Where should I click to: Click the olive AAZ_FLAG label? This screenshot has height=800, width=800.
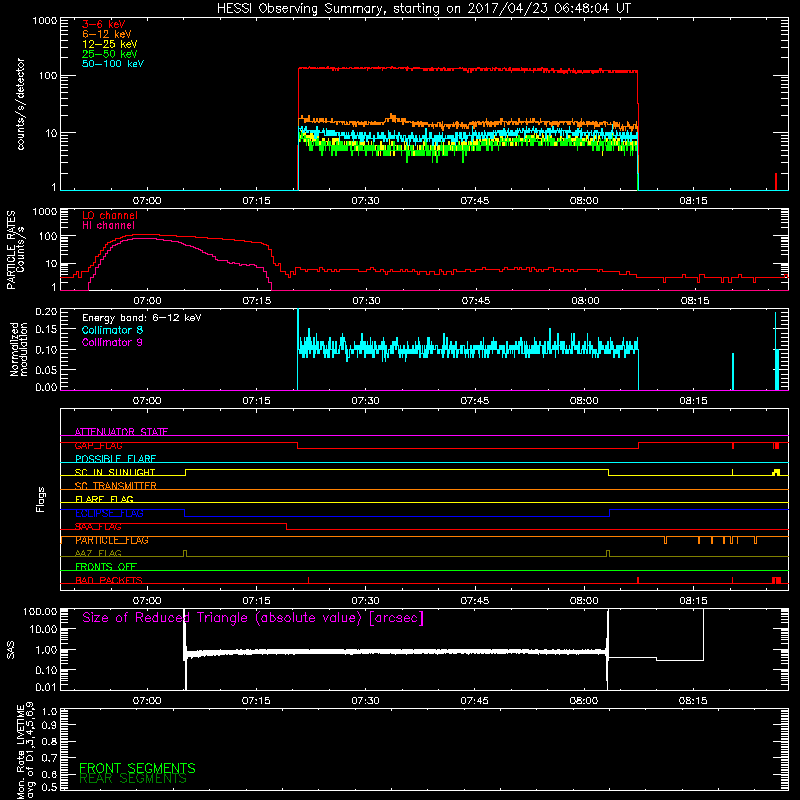[98, 553]
